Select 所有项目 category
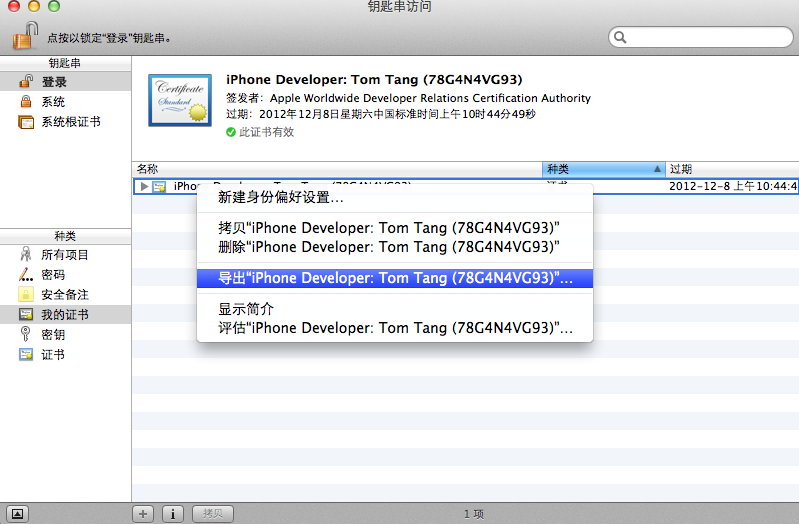799x524 pixels. (x=65, y=254)
